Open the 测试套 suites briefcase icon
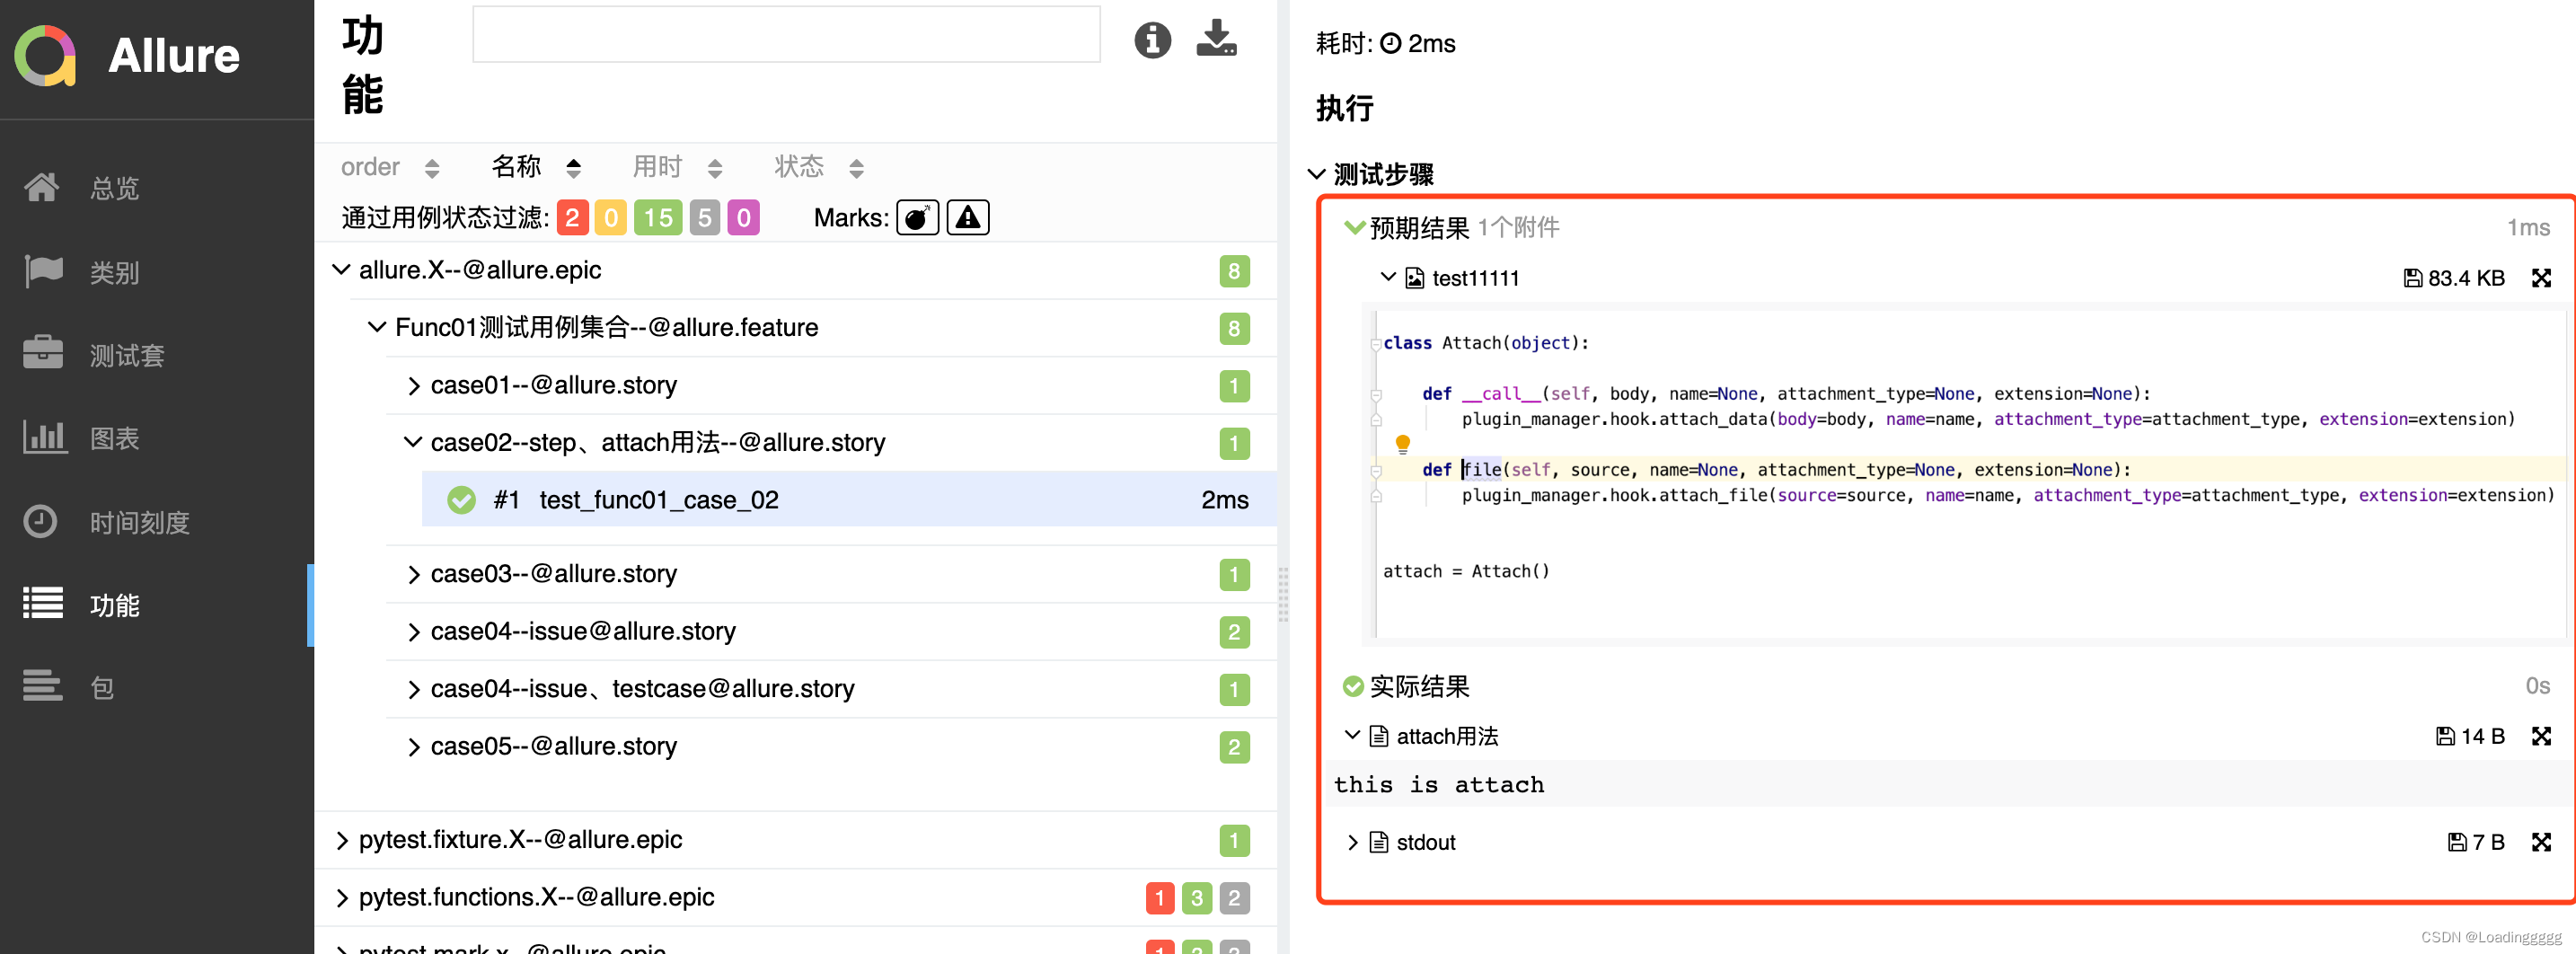Image resolution: width=2576 pixels, height=954 pixels. [42, 353]
